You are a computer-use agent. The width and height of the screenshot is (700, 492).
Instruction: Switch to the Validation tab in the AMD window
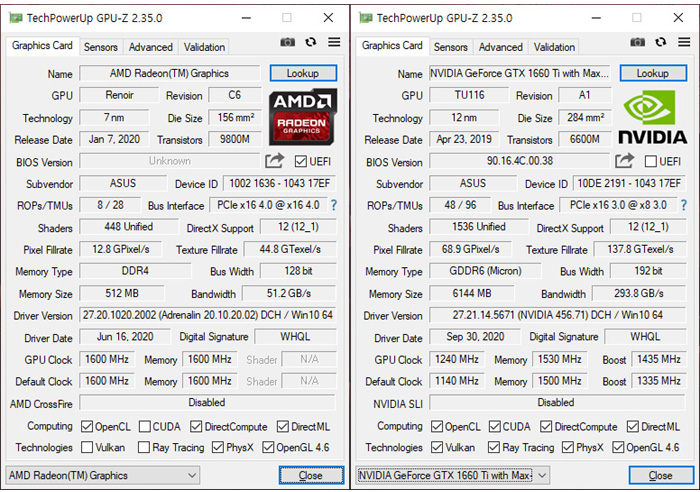click(x=204, y=47)
